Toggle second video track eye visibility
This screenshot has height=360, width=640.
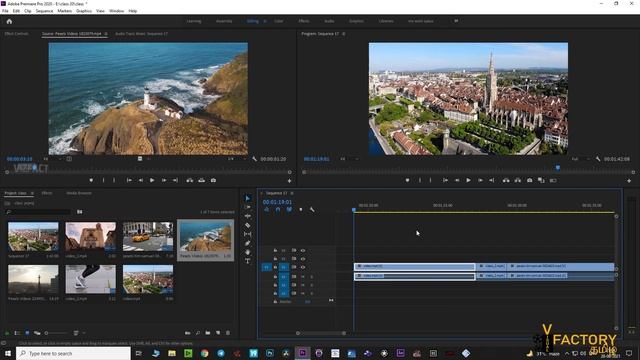pyautogui.click(x=303, y=259)
